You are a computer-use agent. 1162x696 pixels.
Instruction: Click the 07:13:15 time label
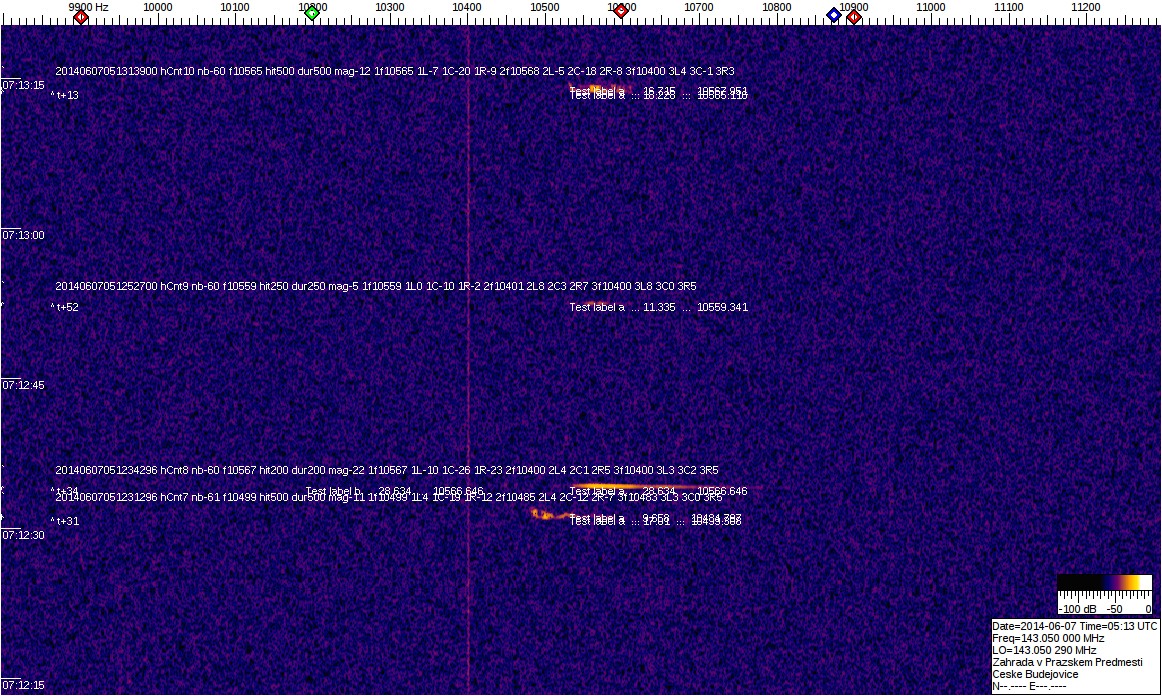pyautogui.click(x=24, y=86)
